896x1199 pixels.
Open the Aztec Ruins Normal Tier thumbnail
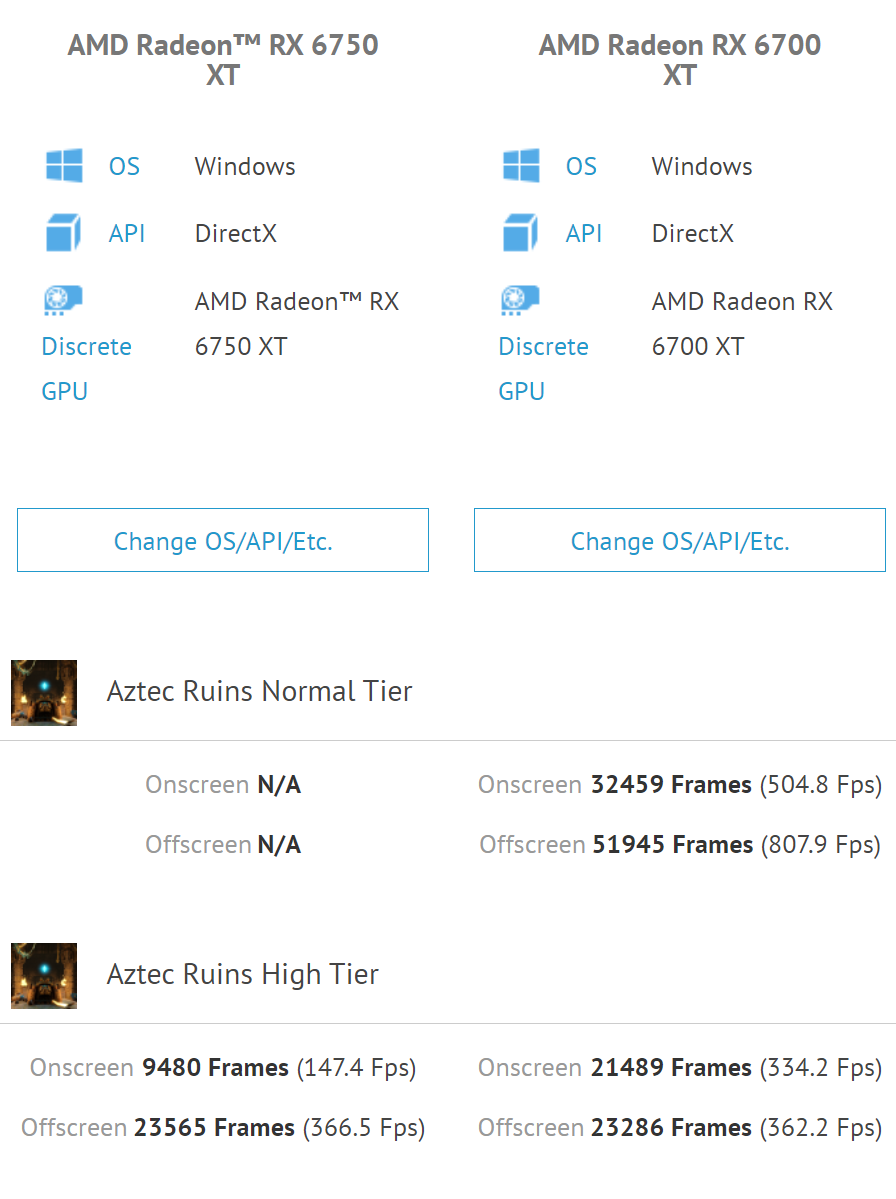44,692
